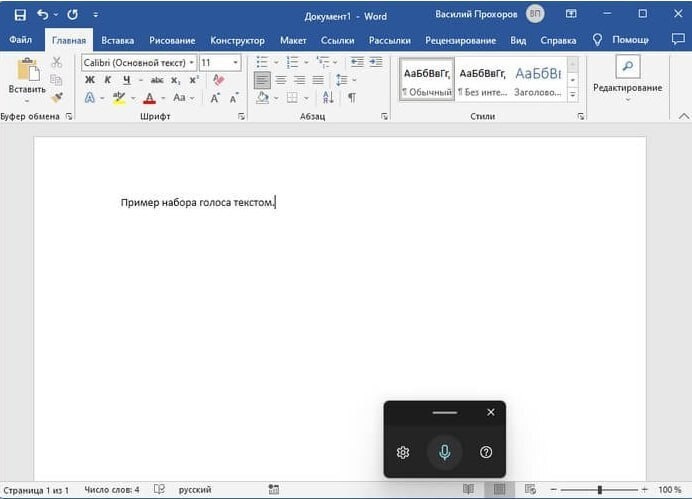Start a multilevel list
The width and height of the screenshot is (692, 499).
(x=323, y=62)
